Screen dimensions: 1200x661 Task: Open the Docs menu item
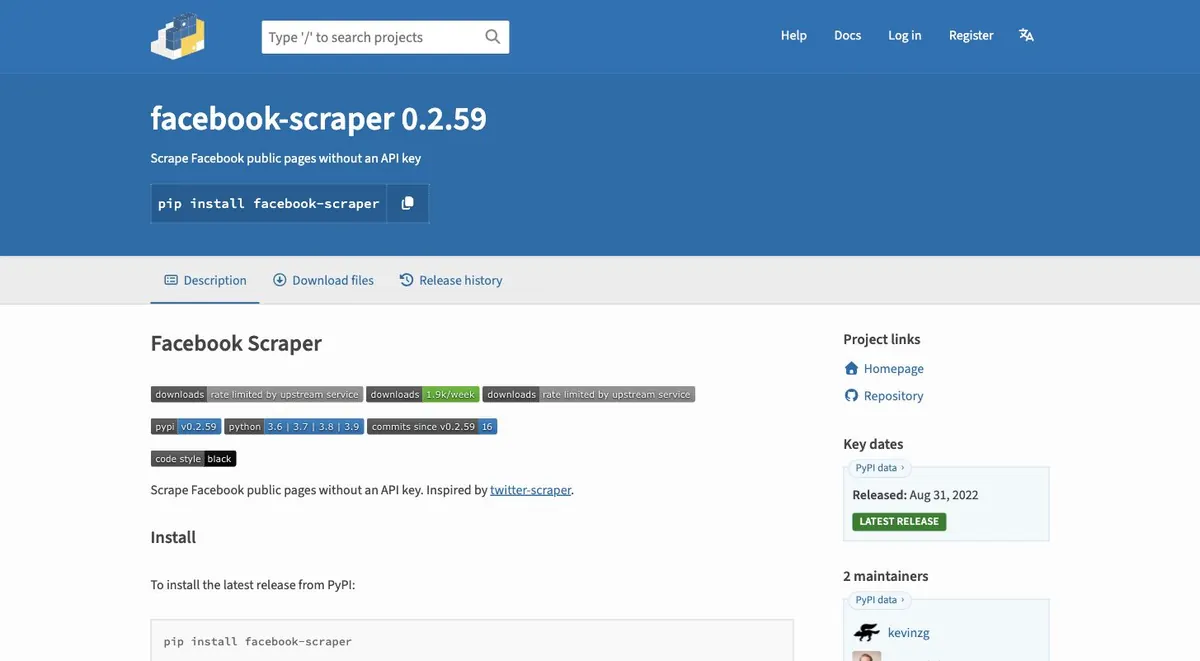[x=847, y=35]
